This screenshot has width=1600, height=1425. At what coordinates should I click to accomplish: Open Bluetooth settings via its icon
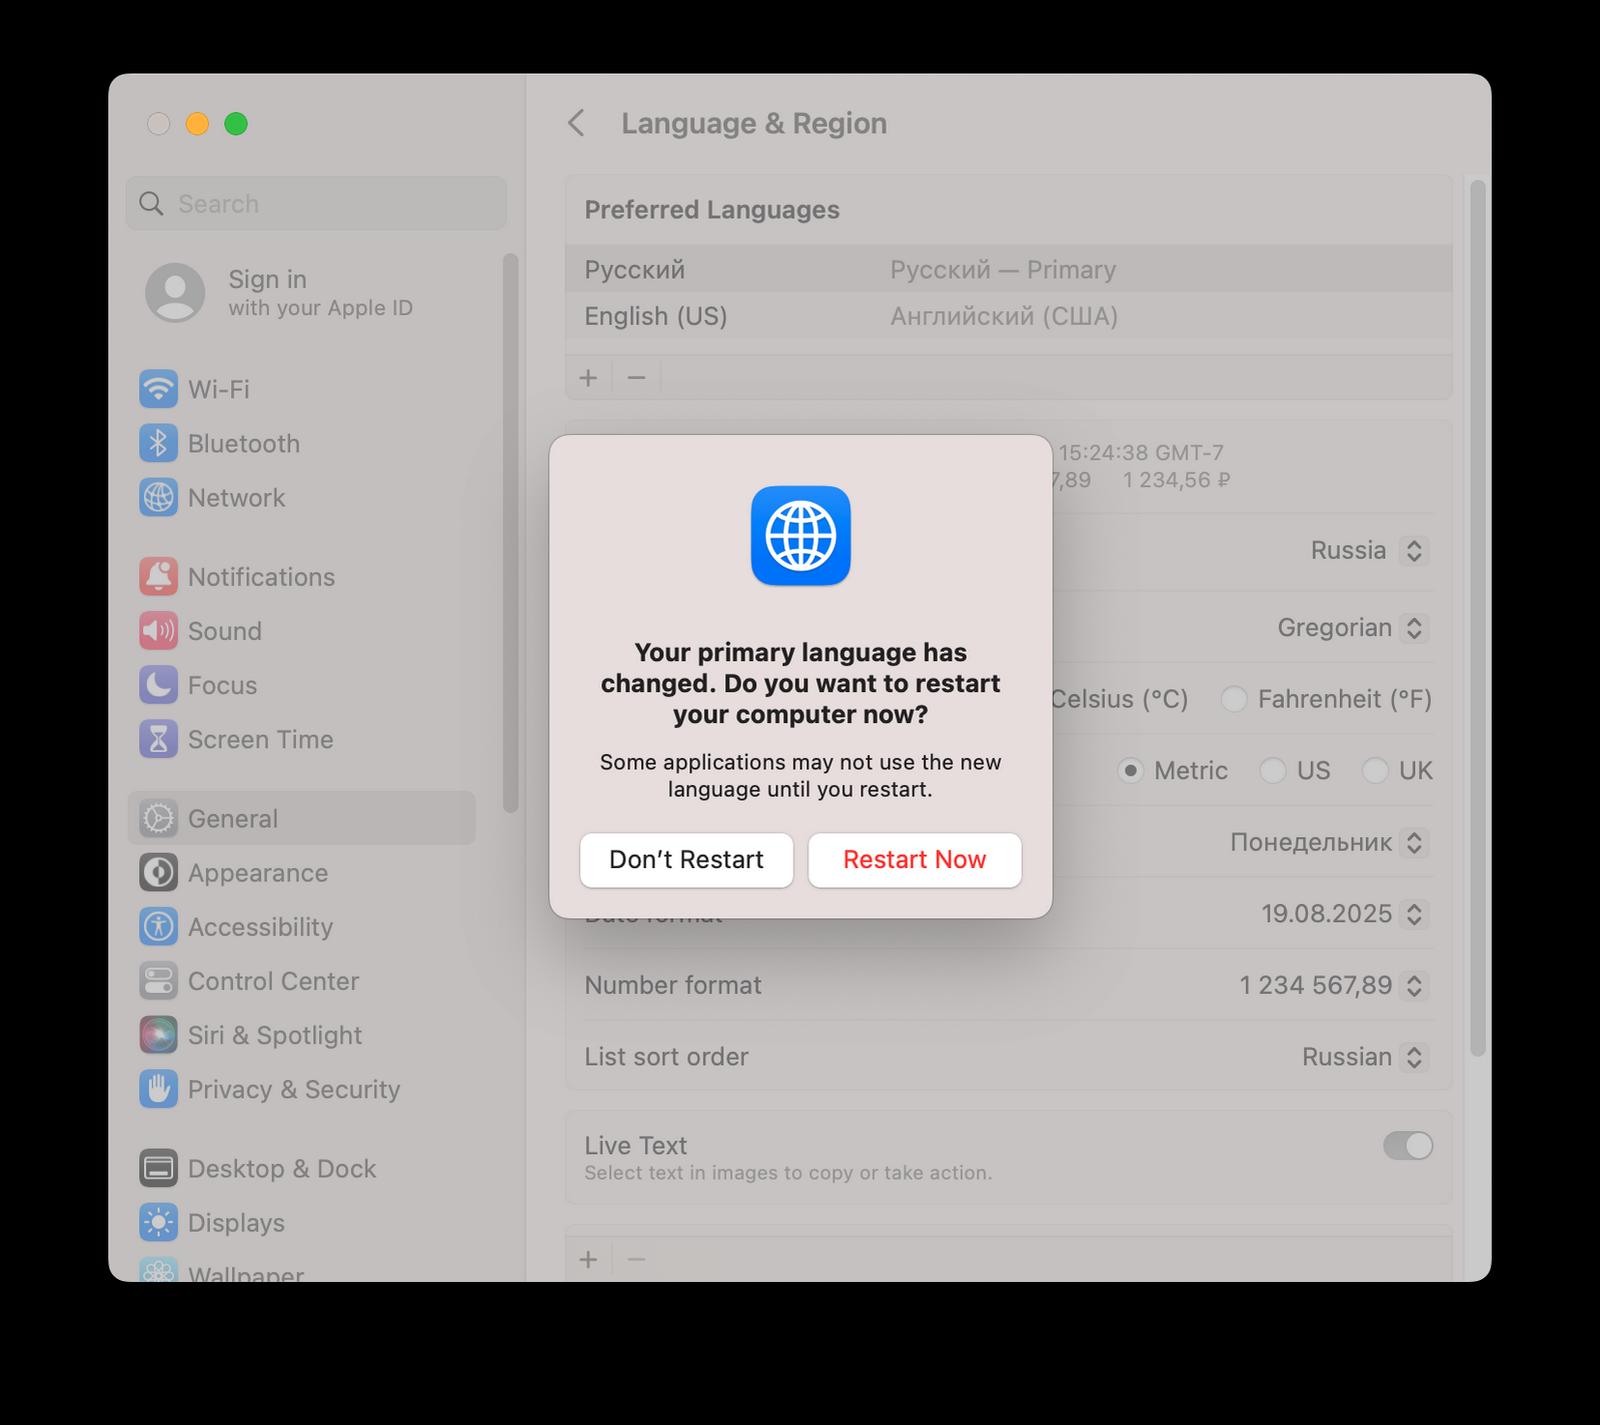click(158, 443)
